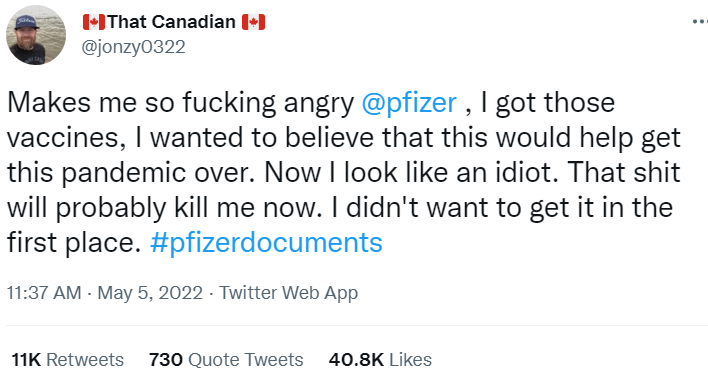This screenshot has height=376, width=708.
Task: Open the Twitter Web App source link
Action: (x=289, y=293)
